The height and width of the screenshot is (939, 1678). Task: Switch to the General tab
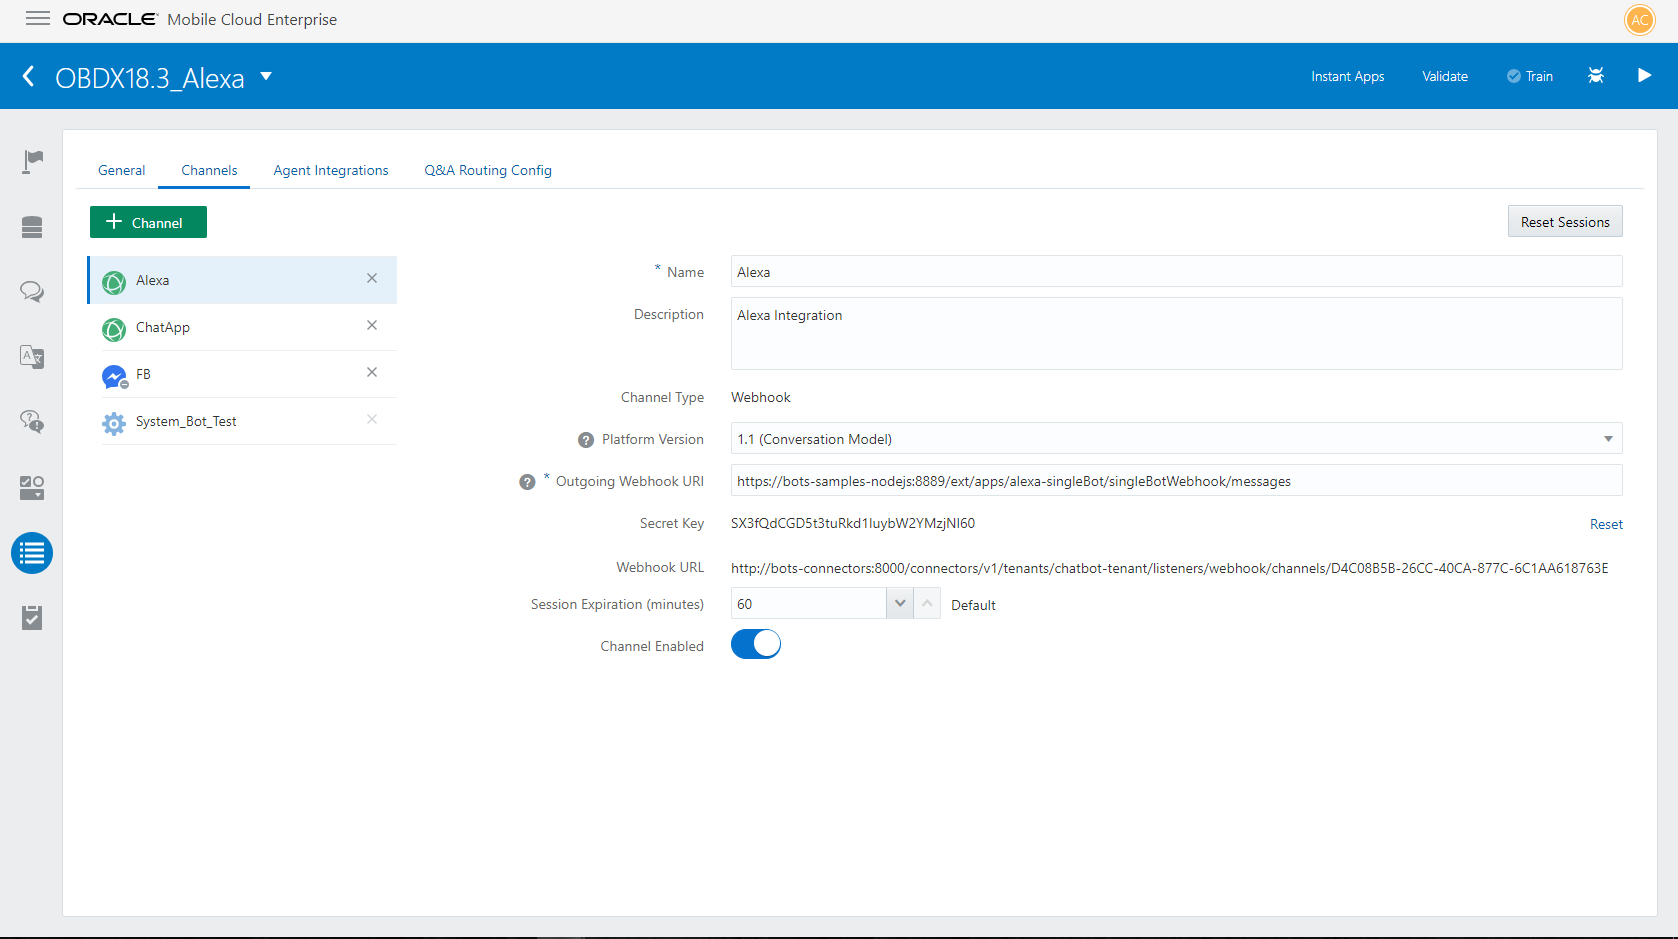[x=121, y=170]
